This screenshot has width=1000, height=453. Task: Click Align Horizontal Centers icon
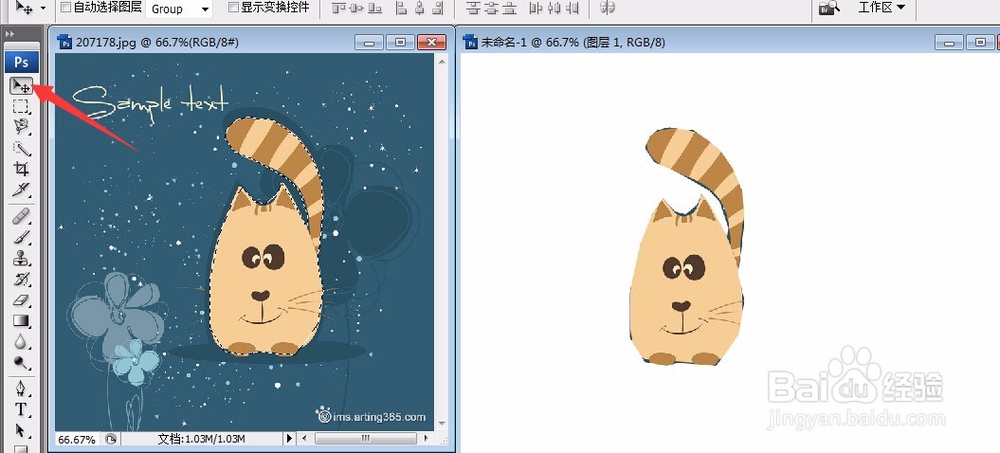[420, 8]
